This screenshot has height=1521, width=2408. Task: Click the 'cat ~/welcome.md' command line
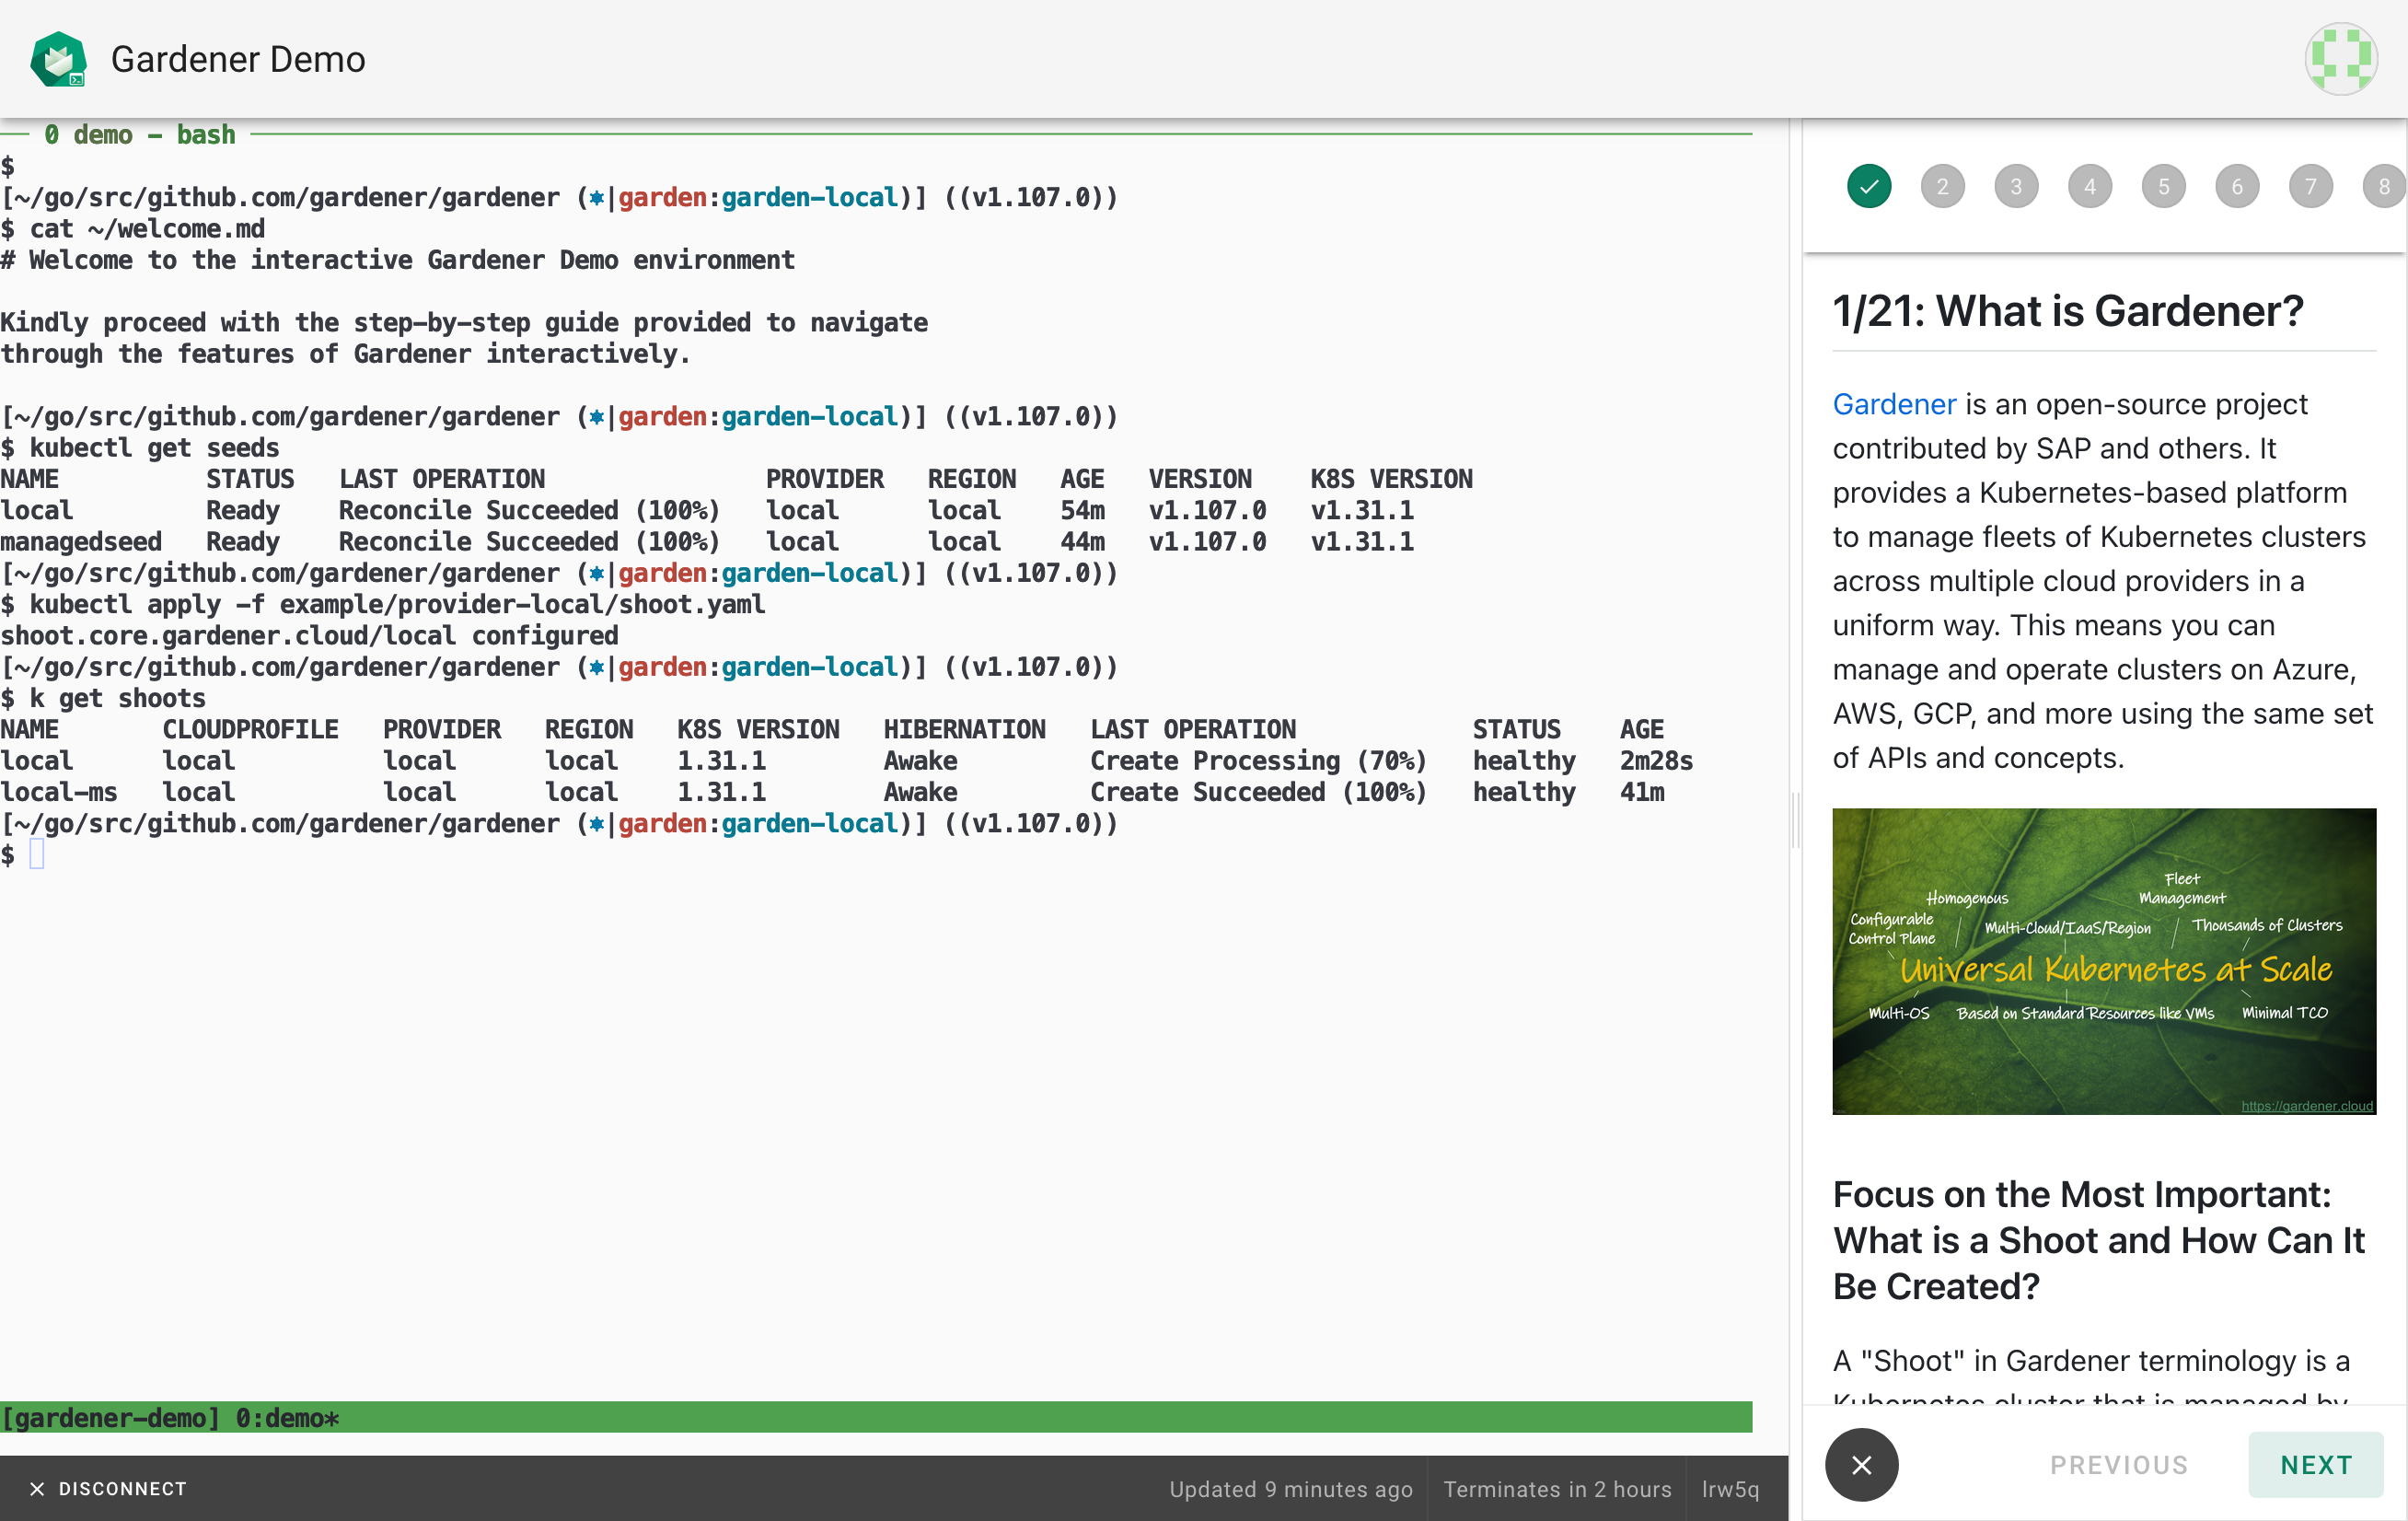pyautogui.click(x=133, y=228)
